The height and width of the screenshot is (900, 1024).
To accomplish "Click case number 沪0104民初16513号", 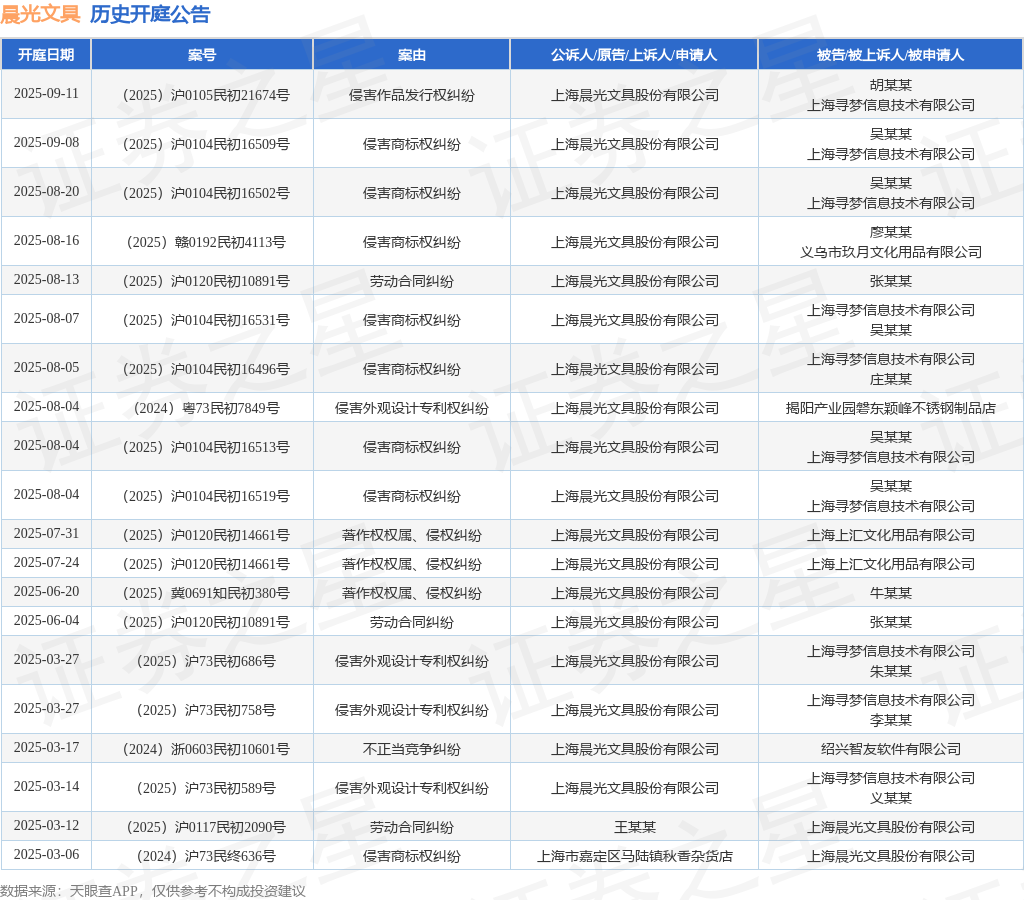I will [206, 447].
